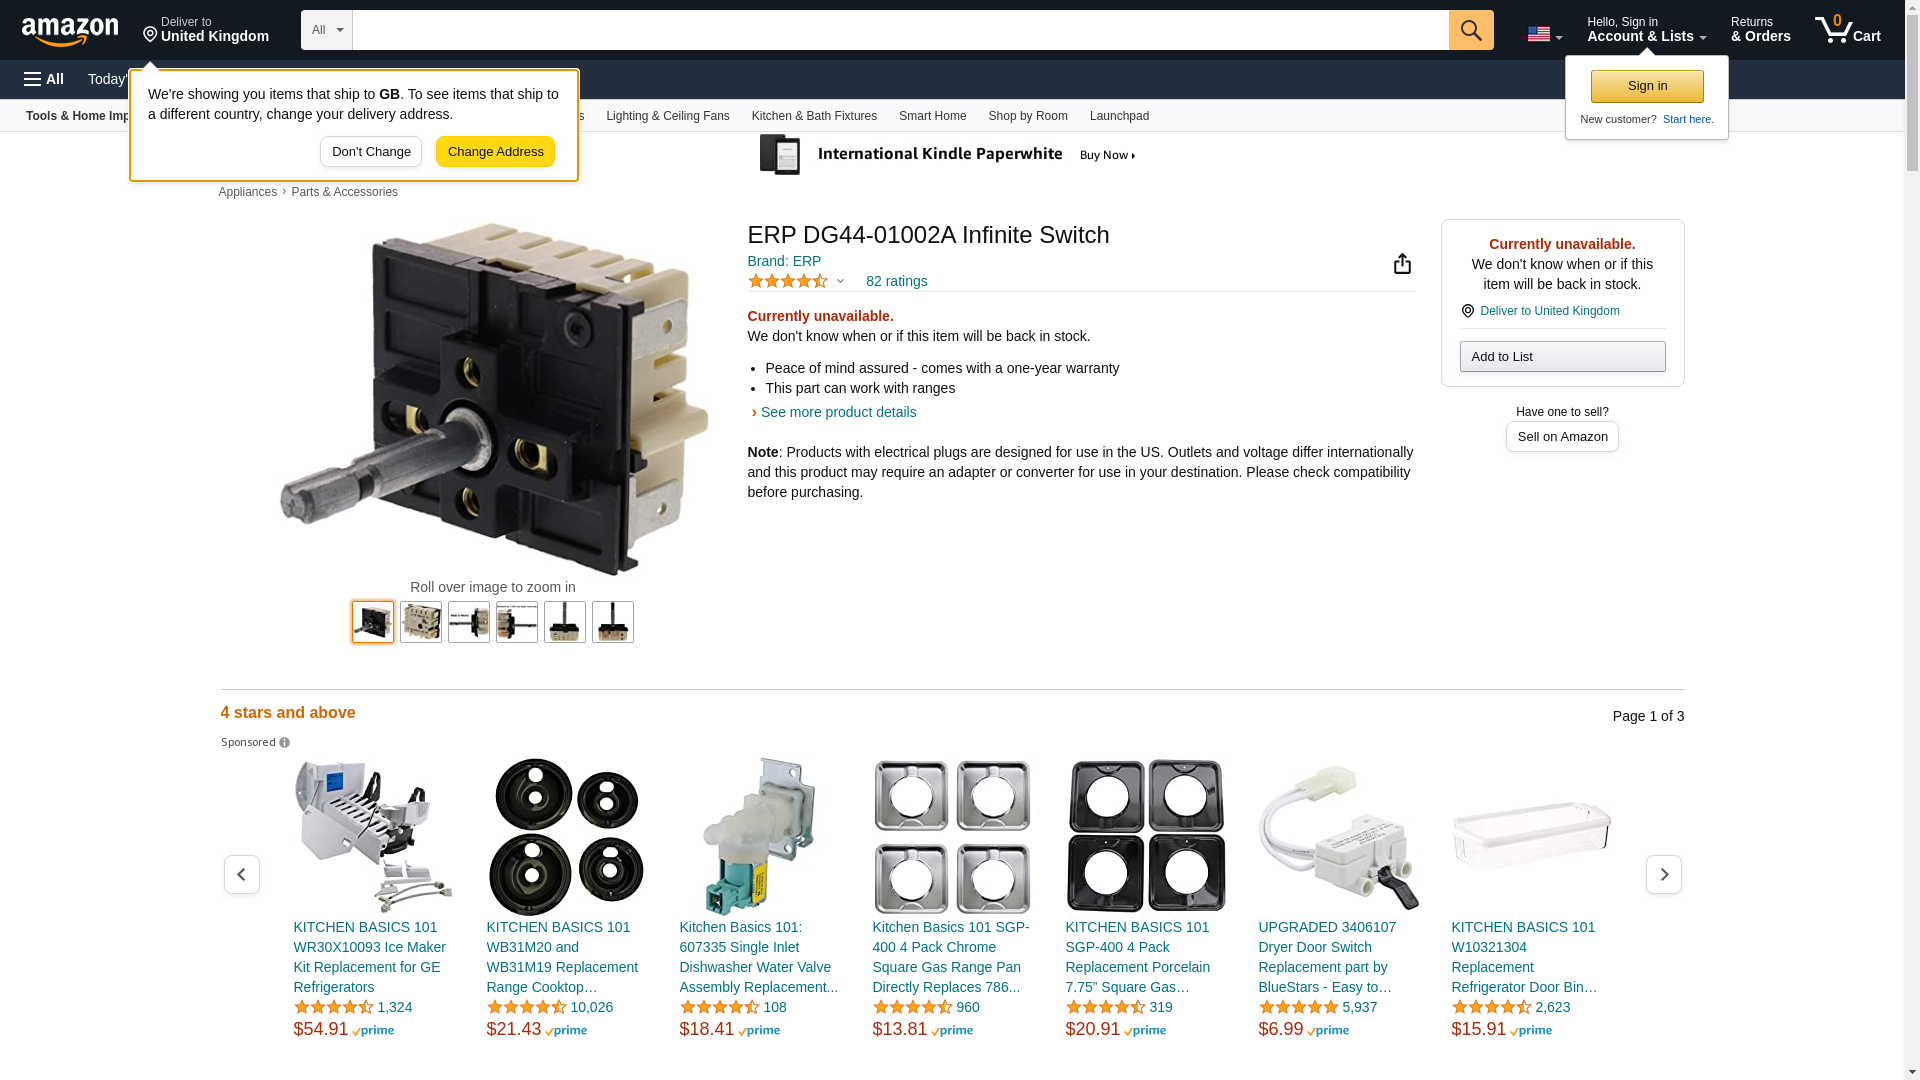Viewport: 1920px width, 1080px height.
Task: Open the shopping cart icon
Action: click(x=1848, y=30)
